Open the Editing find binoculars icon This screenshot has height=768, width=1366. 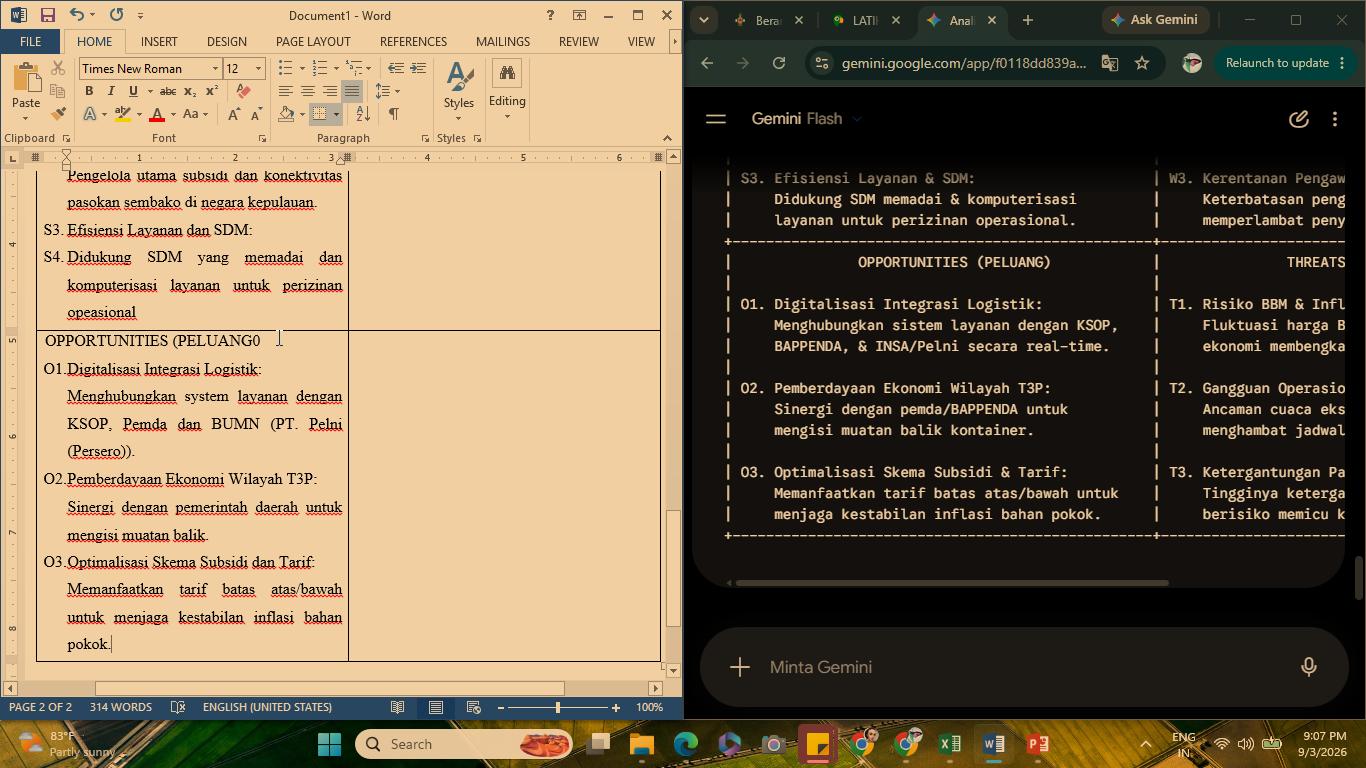507,74
